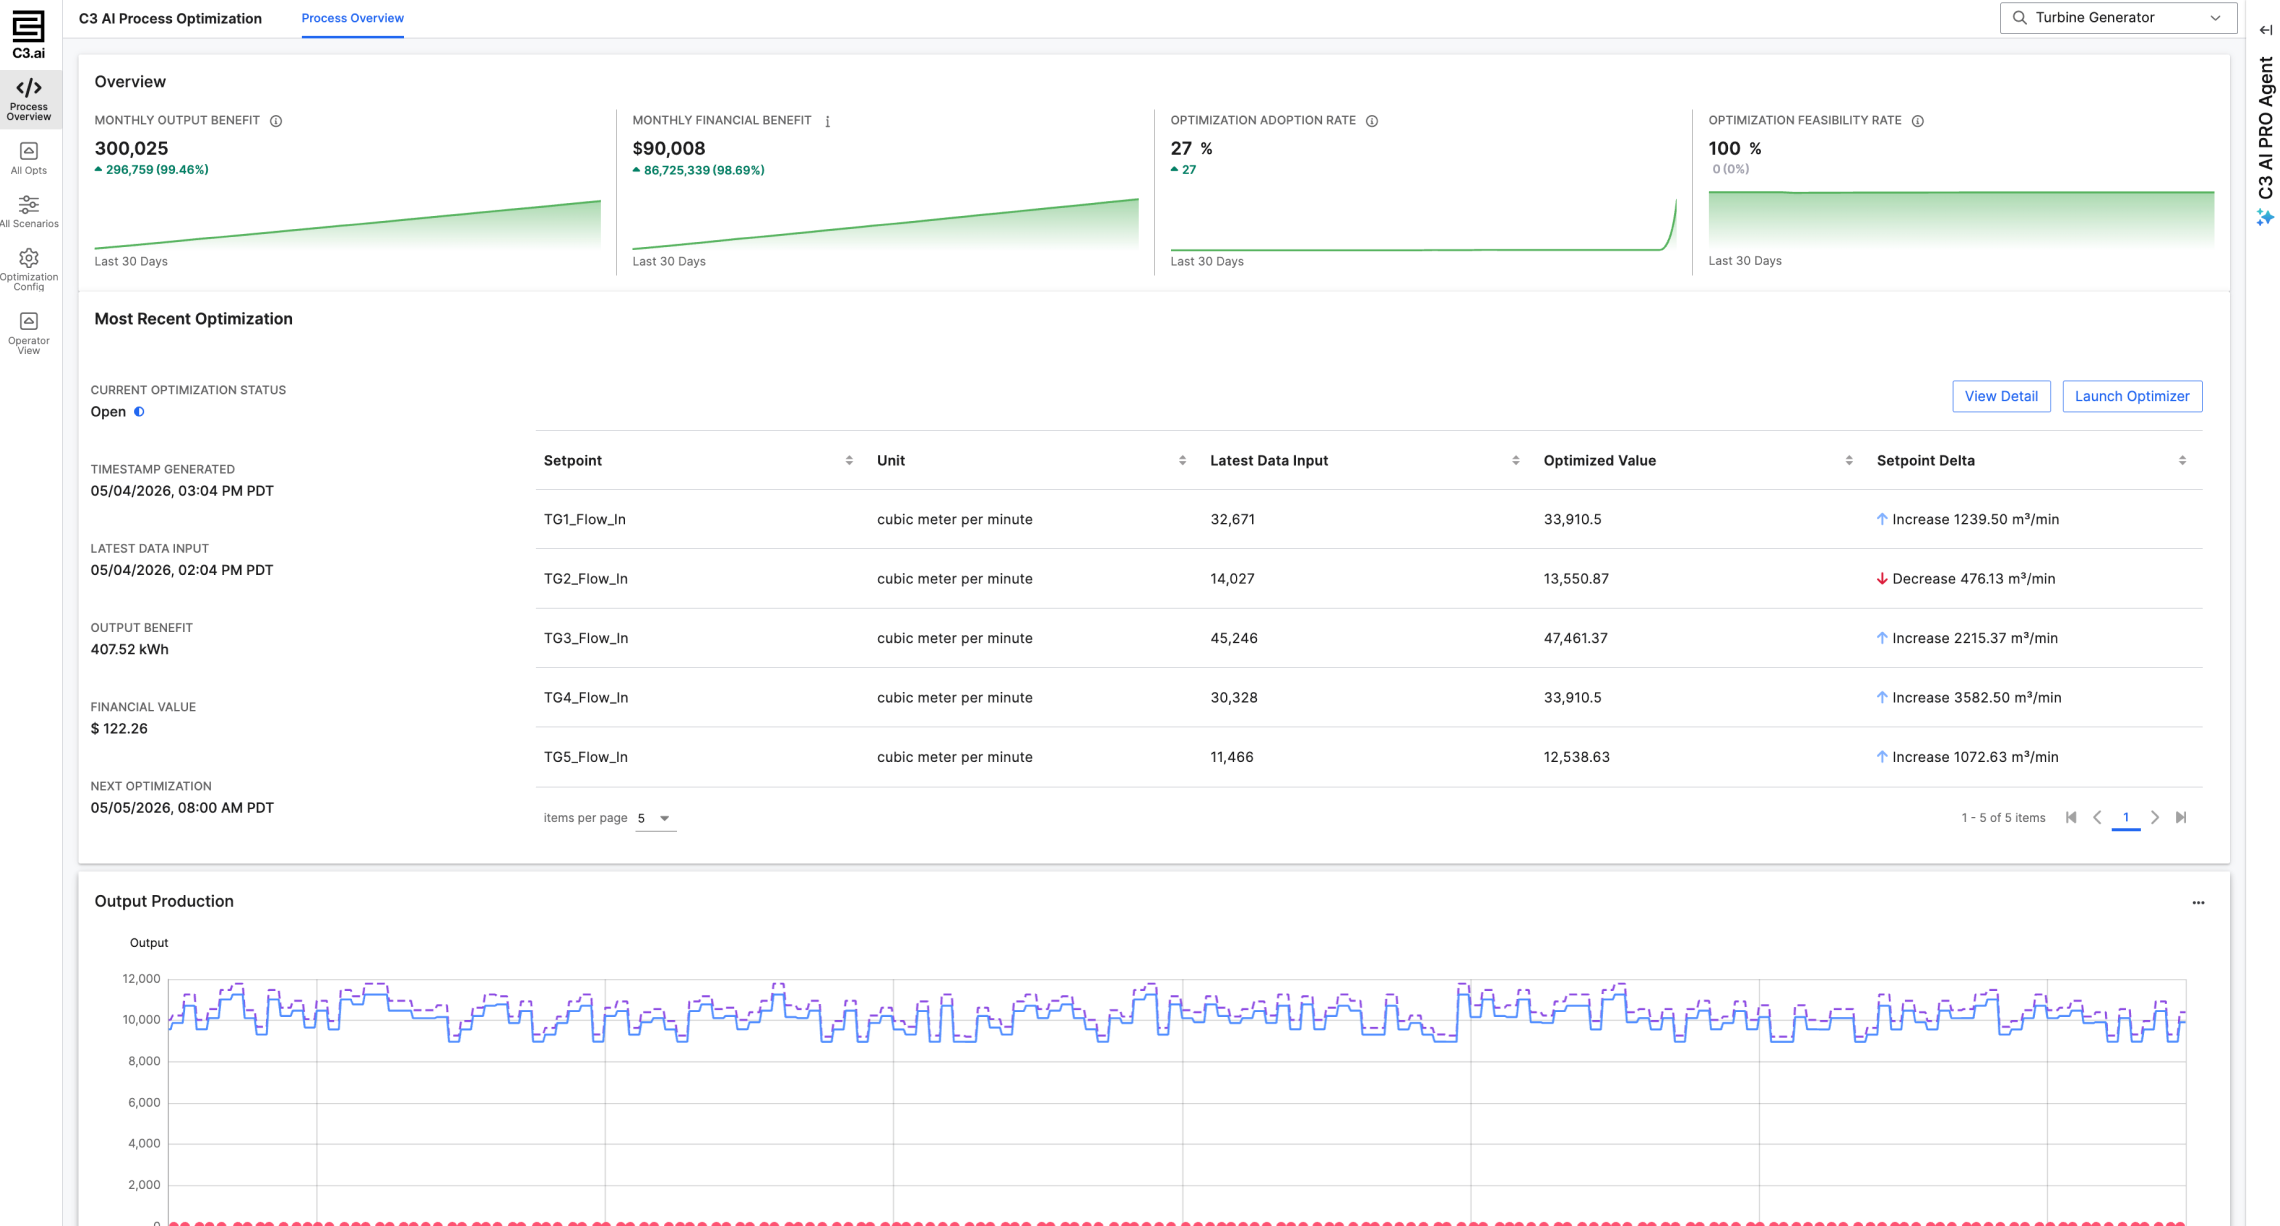Click optimized value 47,461.37
Screen dimensions: 2280x1226
click(x=1575, y=638)
